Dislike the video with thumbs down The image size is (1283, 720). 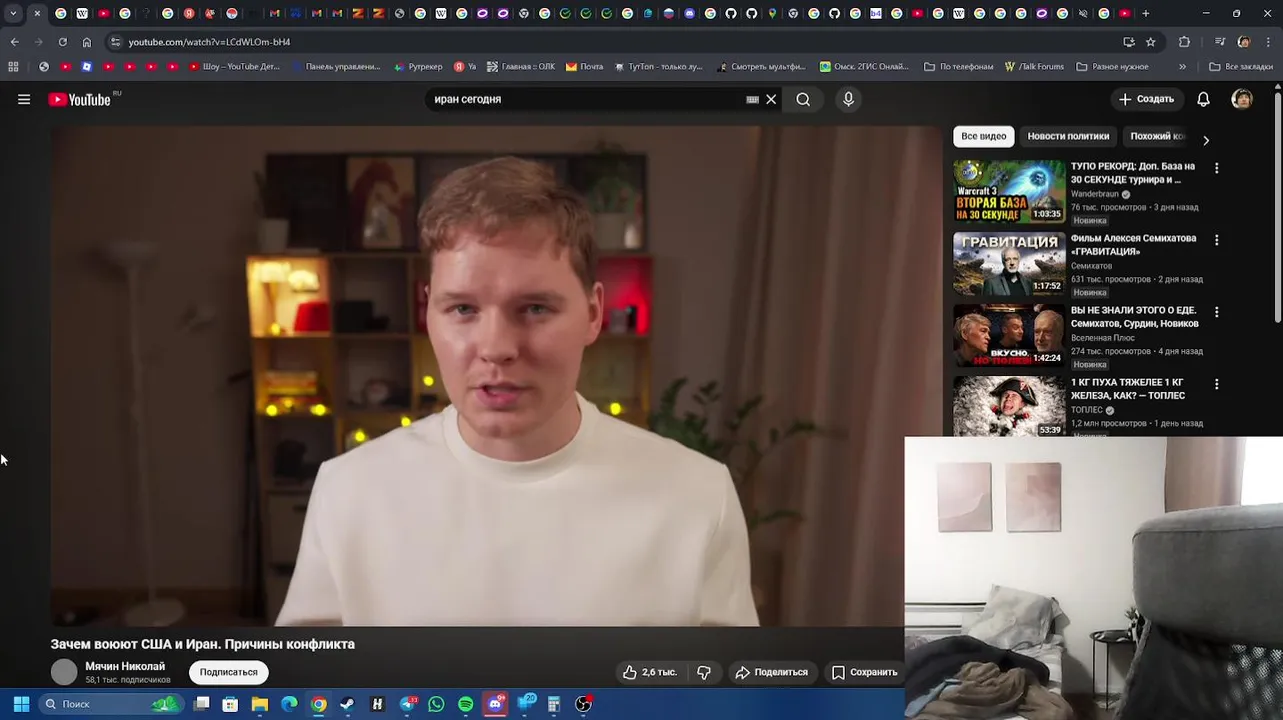704,672
